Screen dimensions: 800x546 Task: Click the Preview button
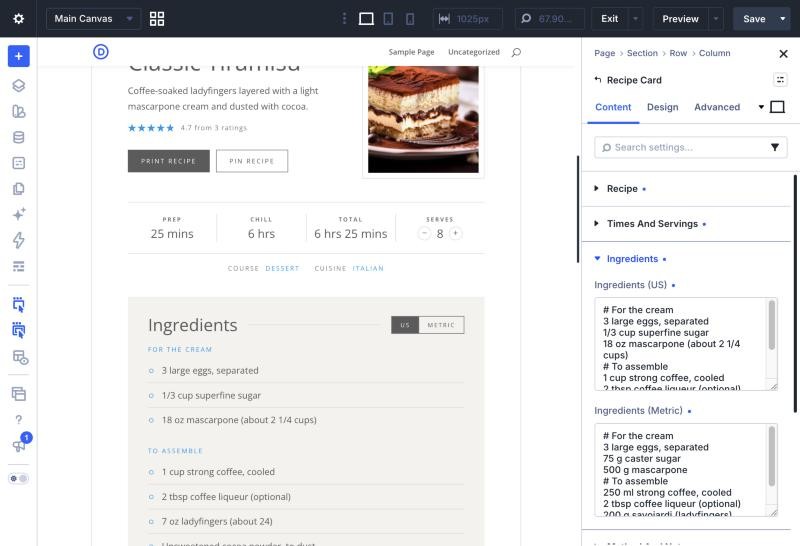[680, 19]
